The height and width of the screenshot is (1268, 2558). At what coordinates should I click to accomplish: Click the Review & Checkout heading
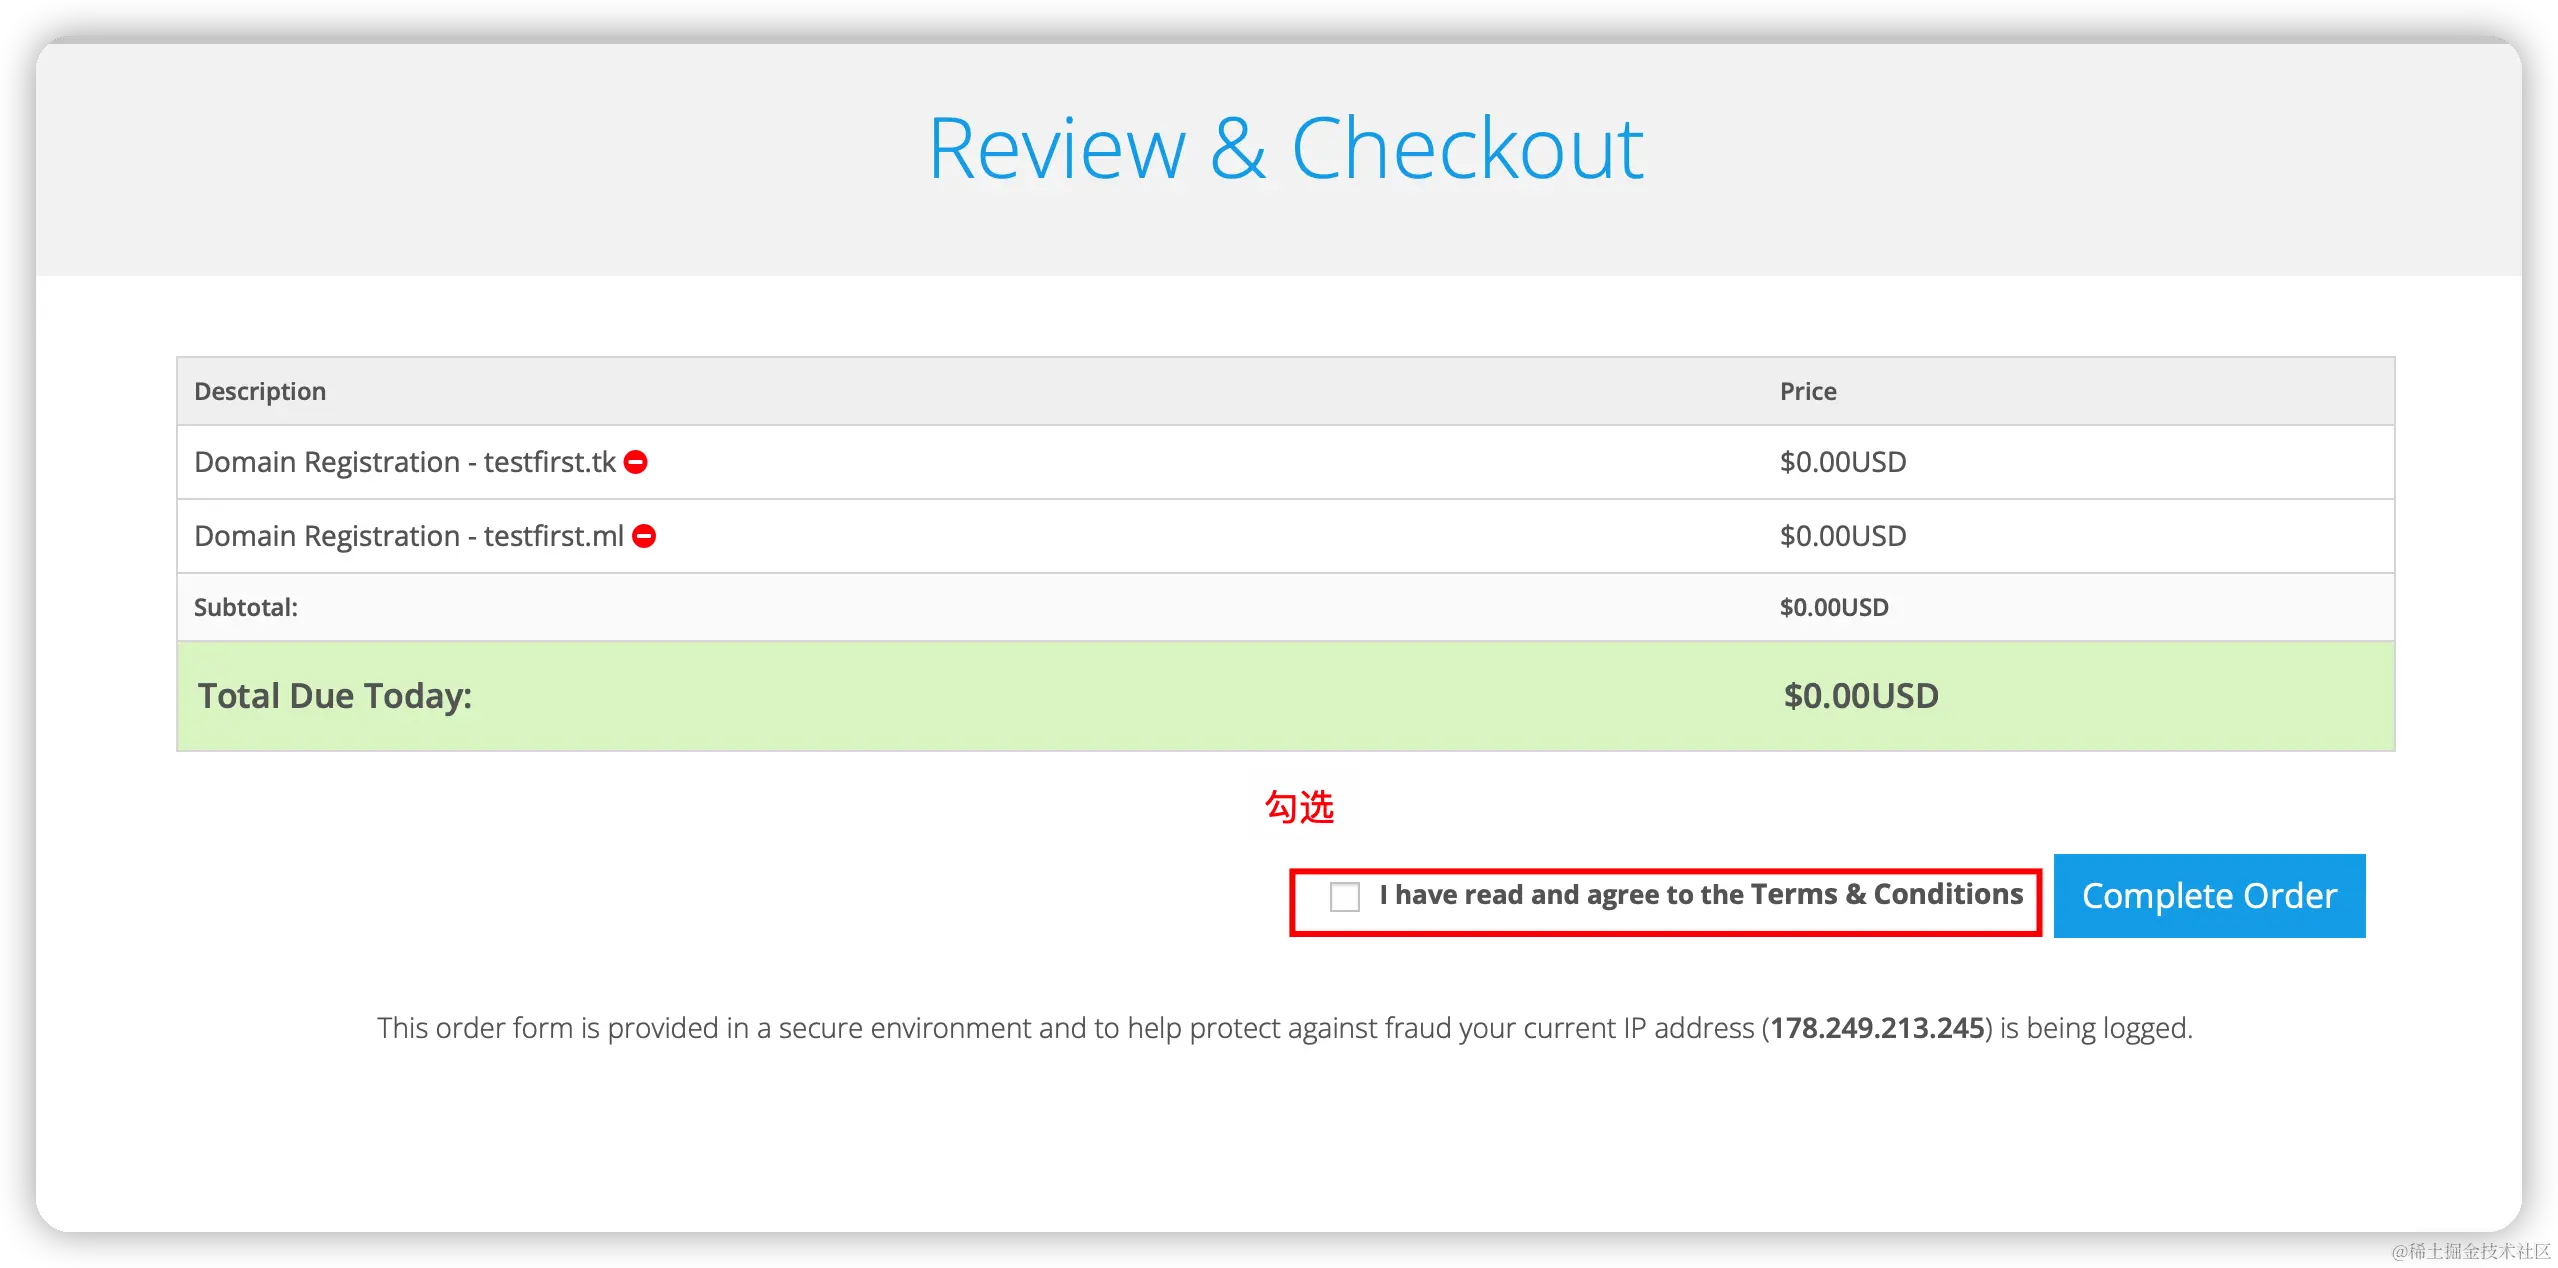[x=1286, y=149]
